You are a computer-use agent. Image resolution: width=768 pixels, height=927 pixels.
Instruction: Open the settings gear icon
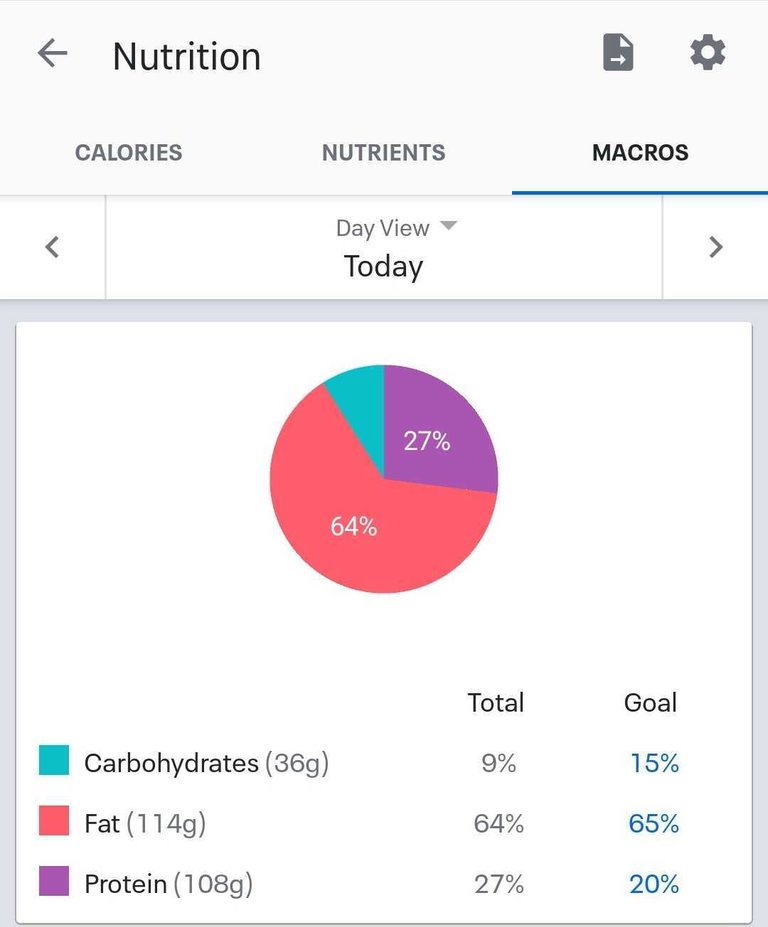click(707, 53)
